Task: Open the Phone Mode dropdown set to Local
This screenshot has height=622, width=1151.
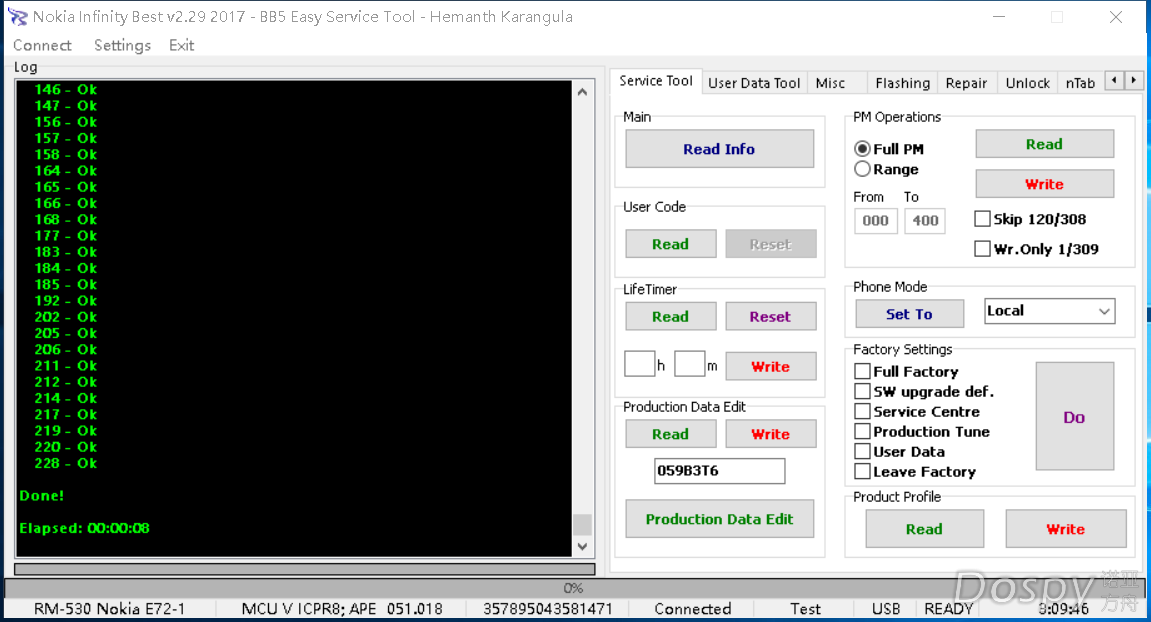Action: point(1050,311)
